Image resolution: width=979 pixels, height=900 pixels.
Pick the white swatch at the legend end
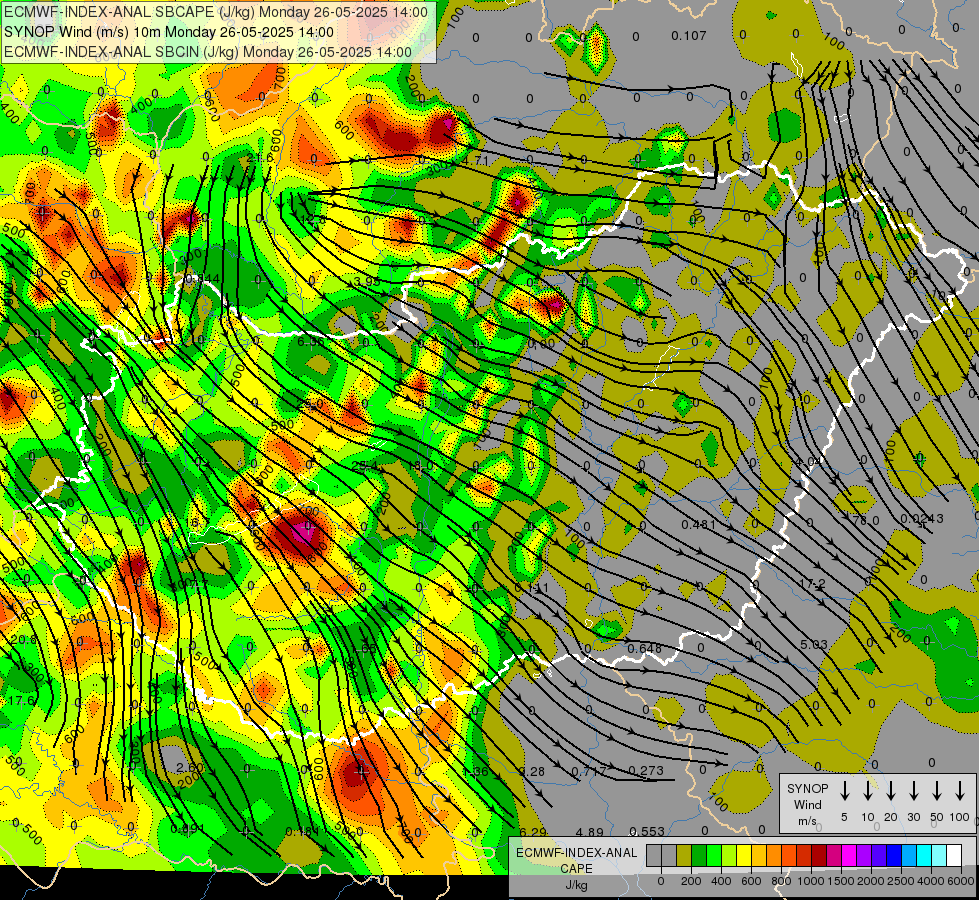[x=953, y=855]
